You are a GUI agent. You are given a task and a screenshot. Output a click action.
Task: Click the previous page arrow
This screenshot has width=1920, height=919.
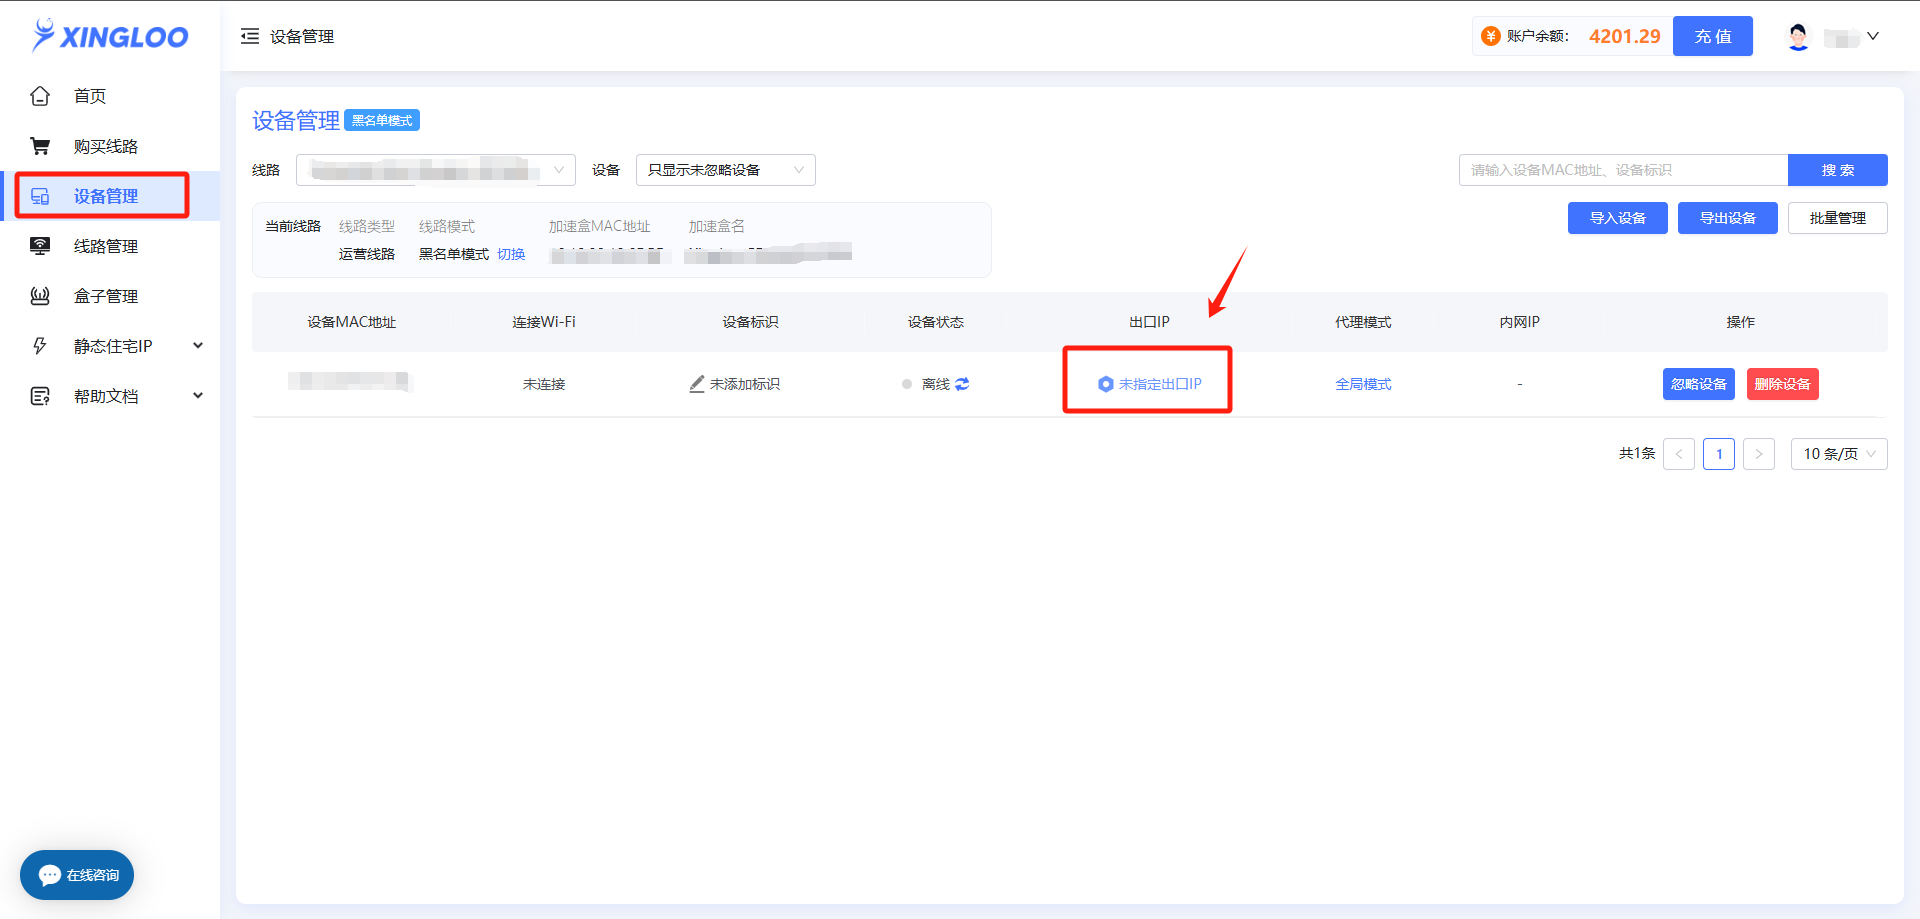click(1679, 454)
